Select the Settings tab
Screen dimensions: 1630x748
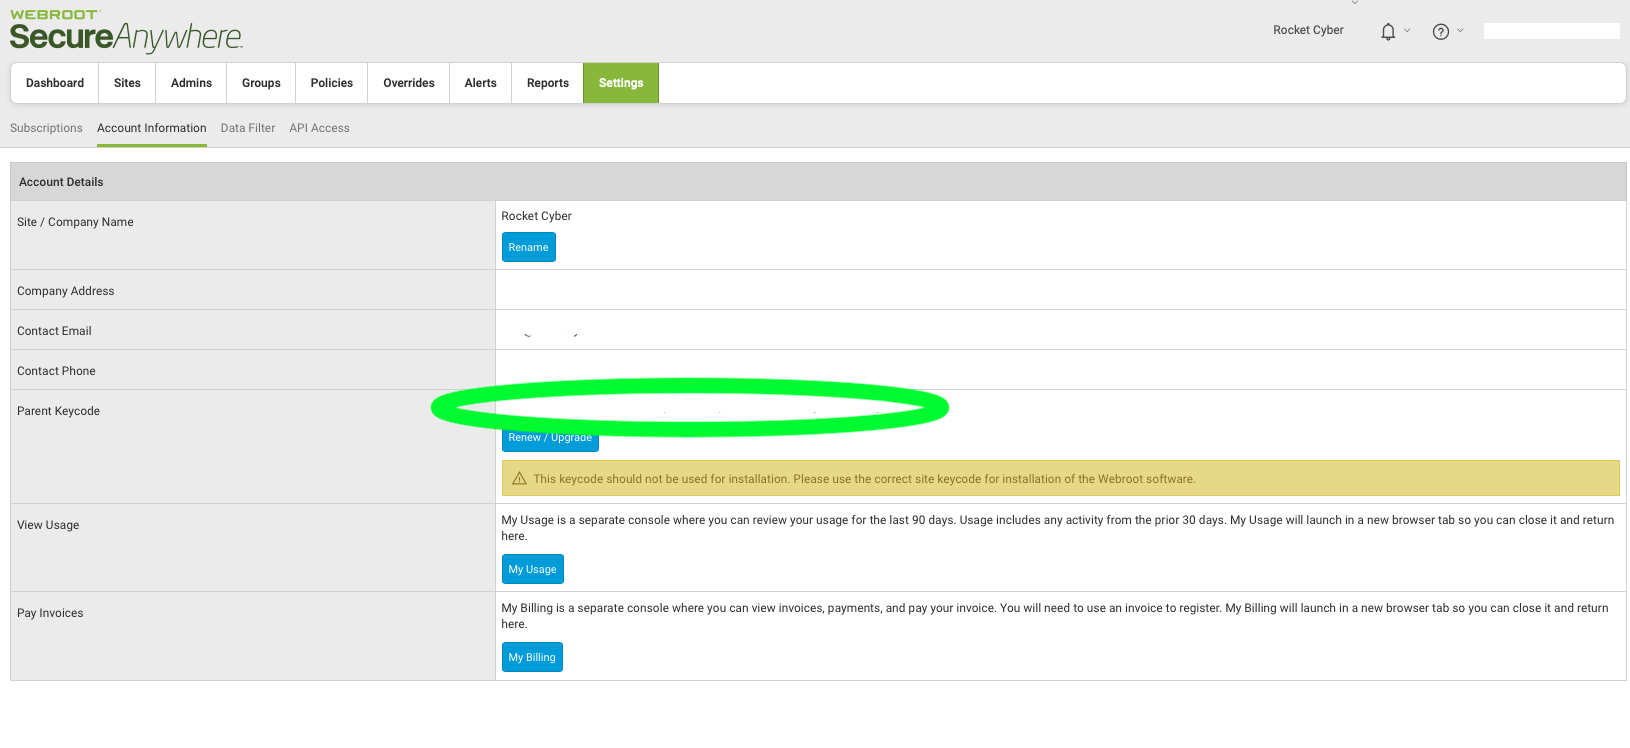tap(621, 83)
